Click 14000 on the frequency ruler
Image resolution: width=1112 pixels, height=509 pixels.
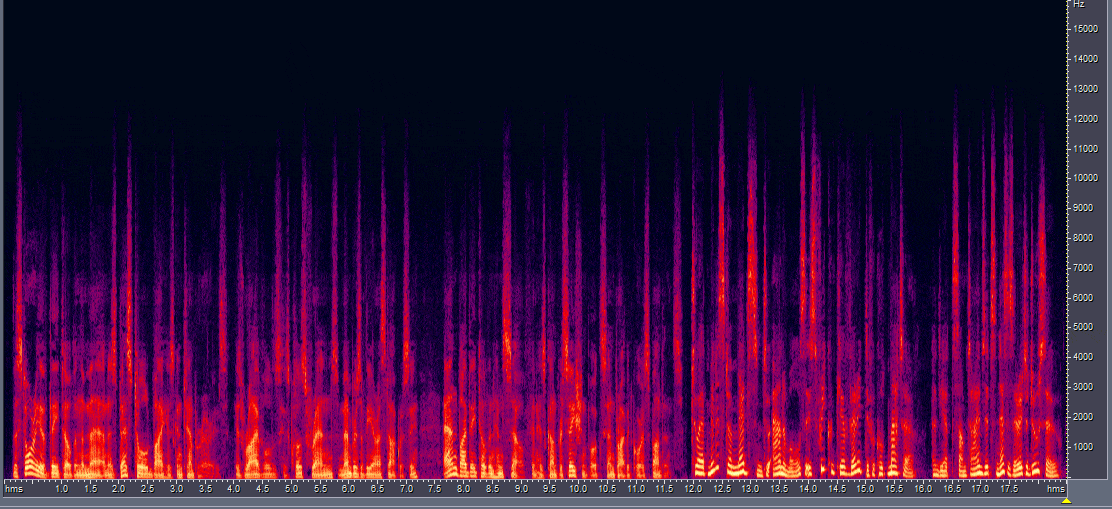click(x=1086, y=59)
